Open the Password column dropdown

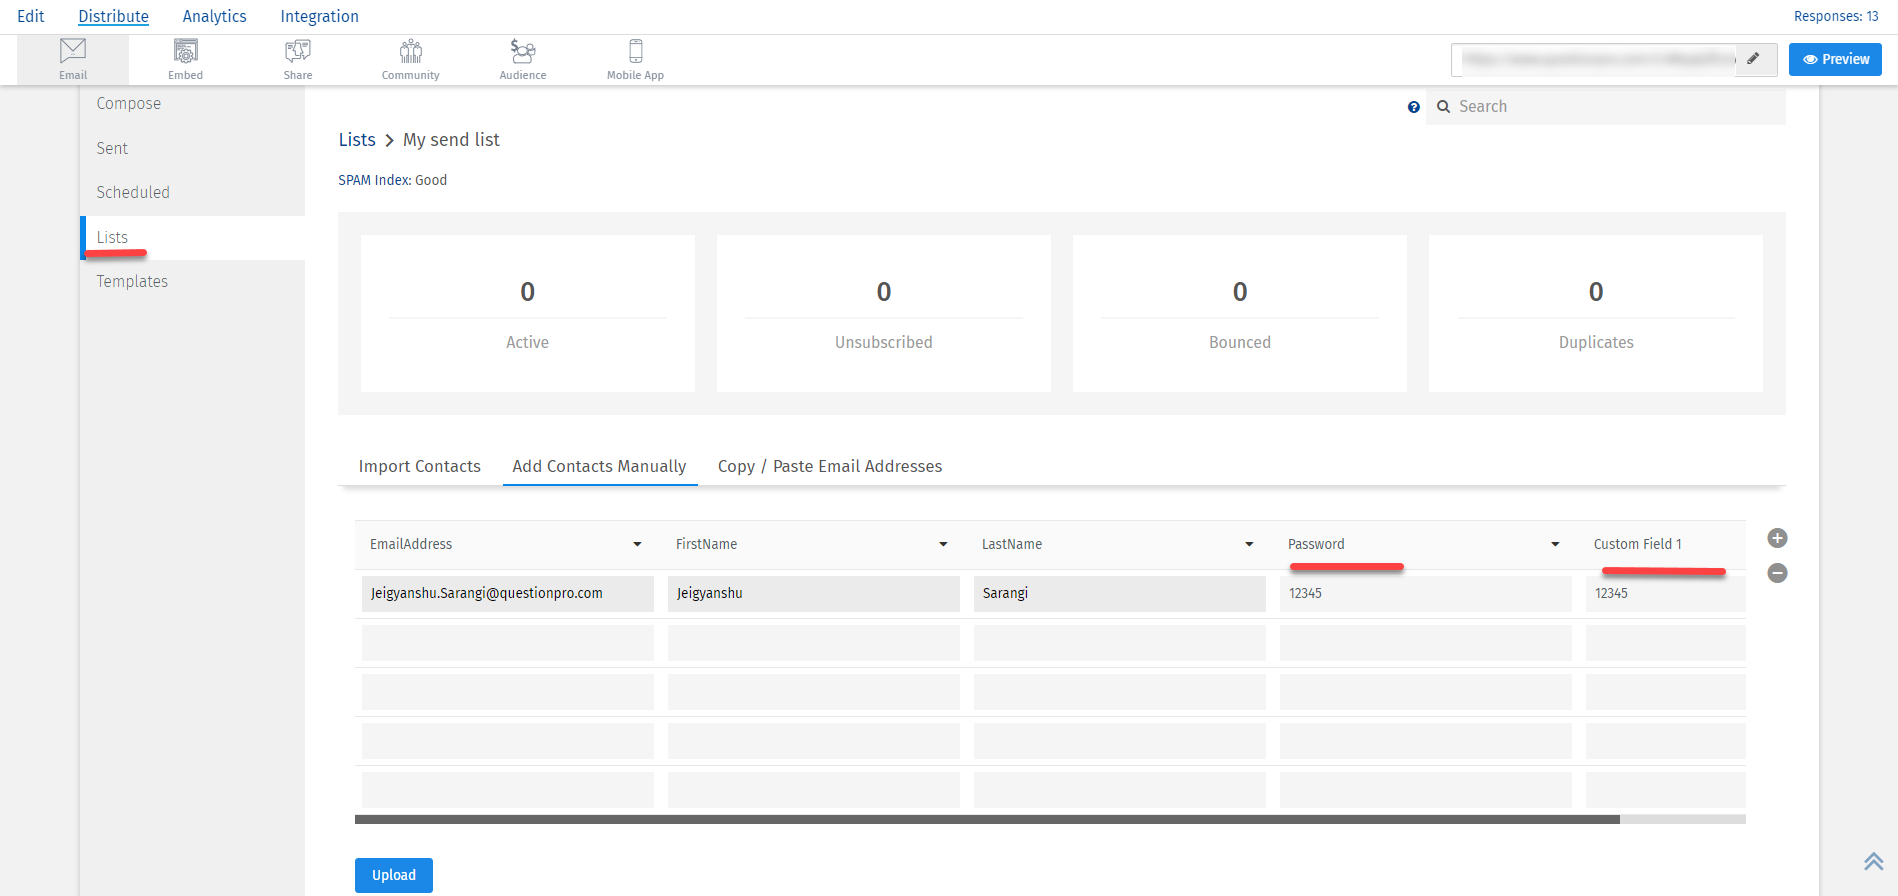coord(1555,544)
